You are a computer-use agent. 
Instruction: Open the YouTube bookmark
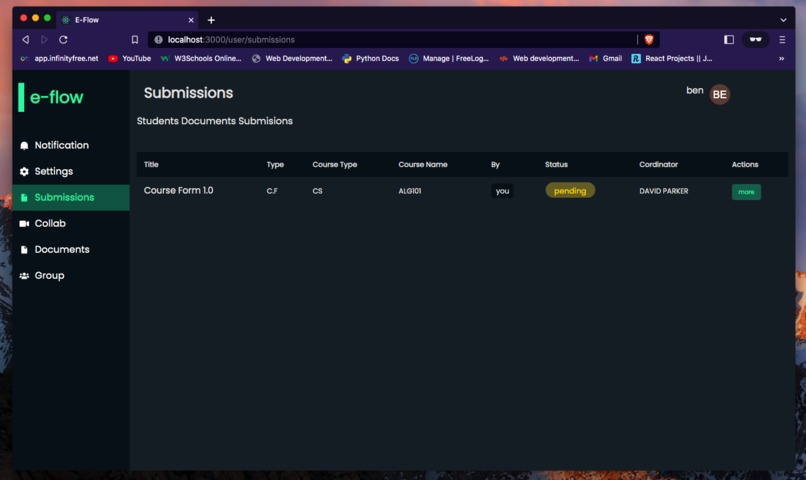click(x=130, y=59)
